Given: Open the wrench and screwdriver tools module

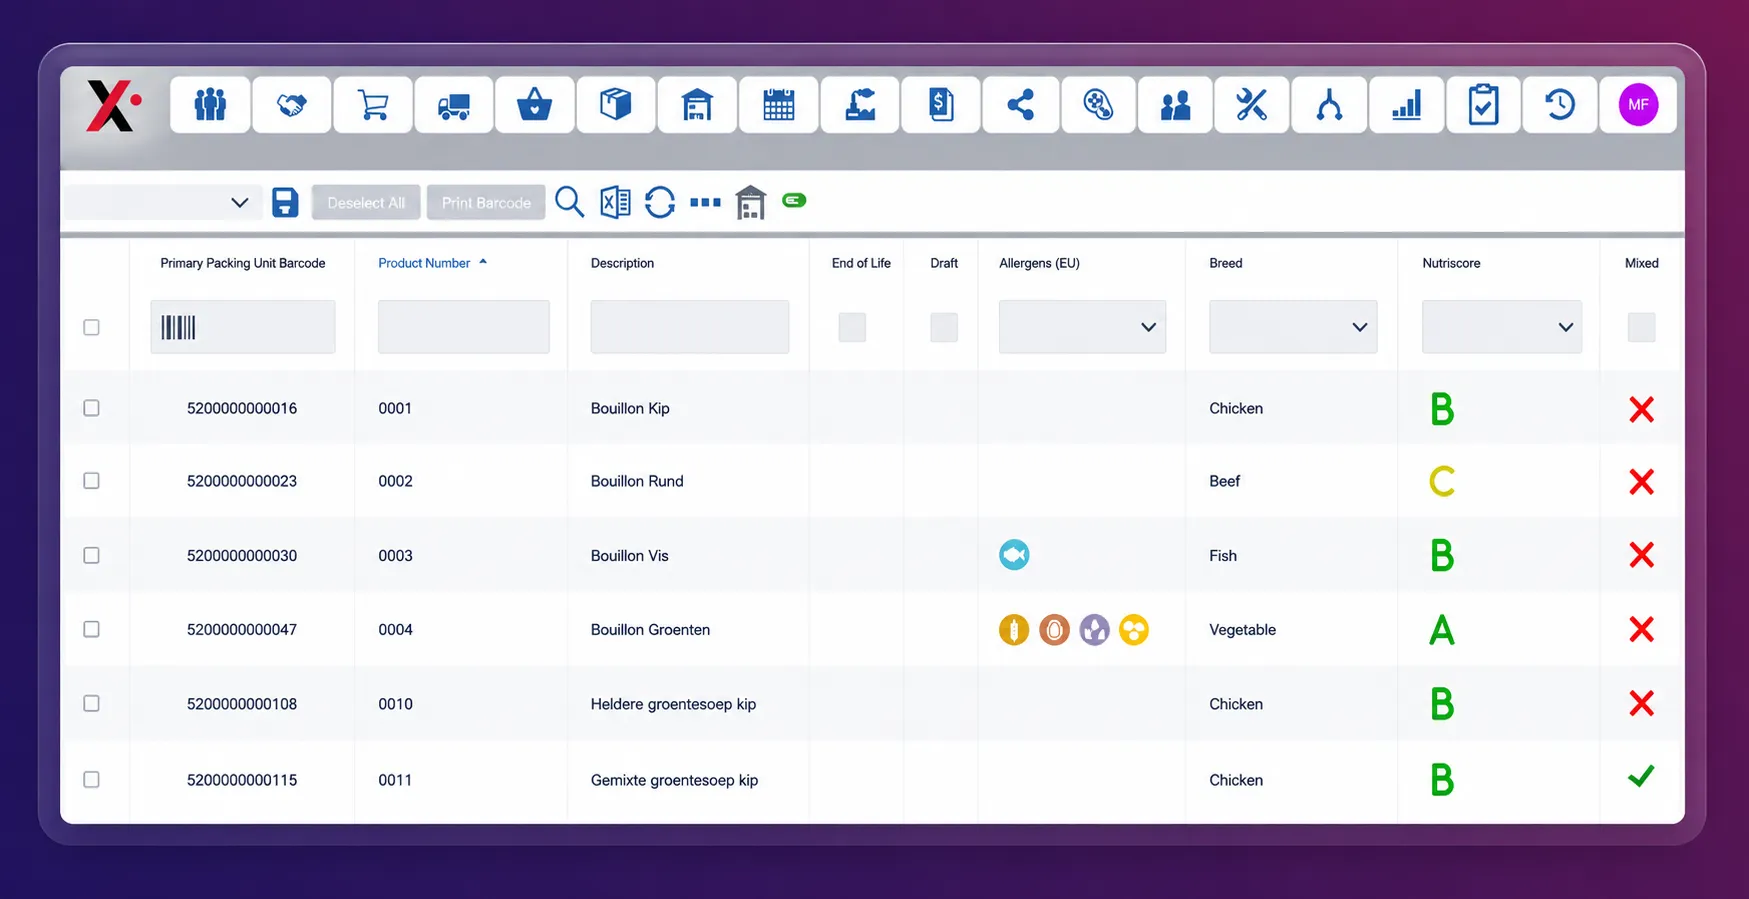Looking at the screenshot, I should pos(1251,104).
